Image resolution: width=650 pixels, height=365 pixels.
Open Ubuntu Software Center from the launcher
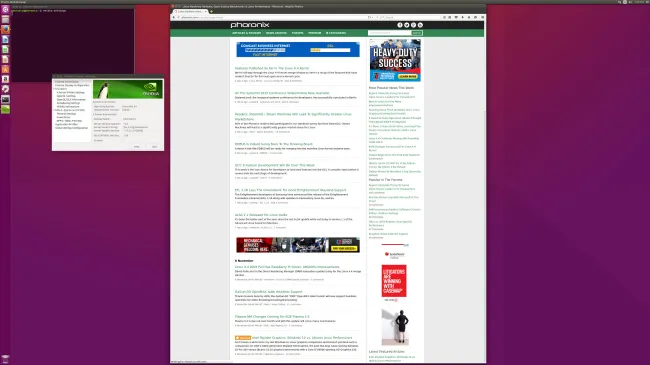tap(5, 69)
